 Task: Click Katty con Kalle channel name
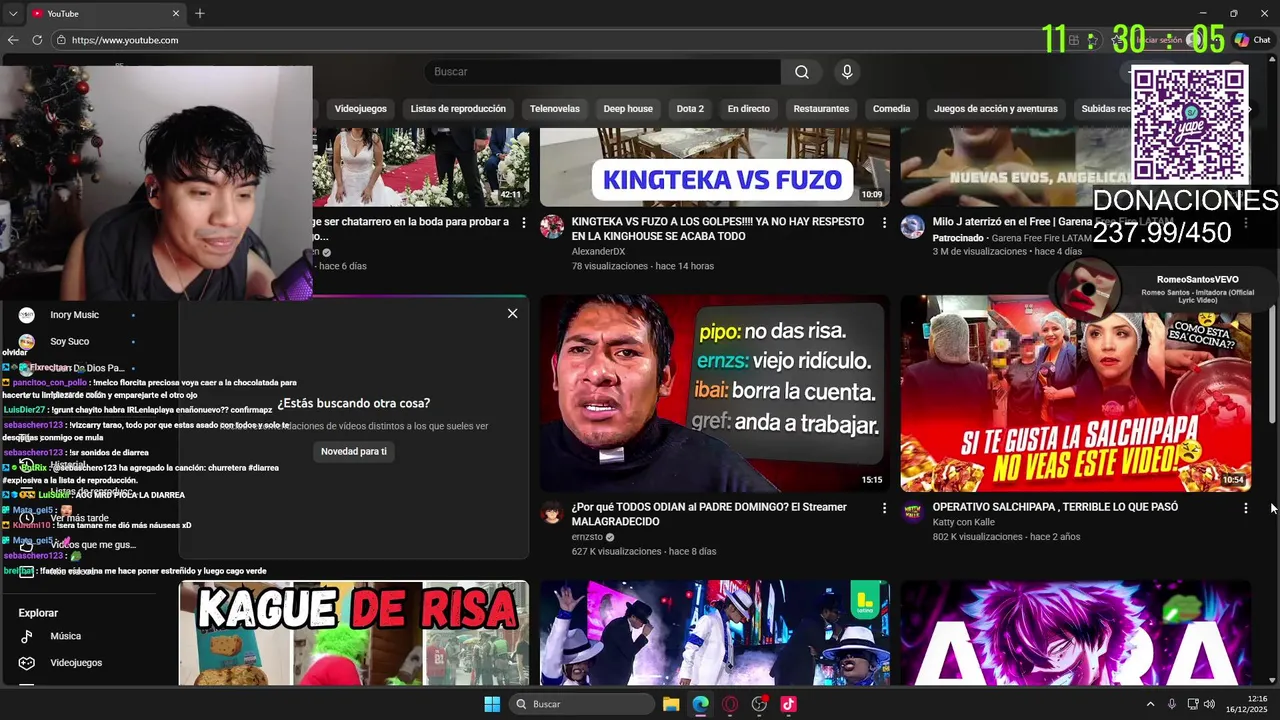coord(964,522)
